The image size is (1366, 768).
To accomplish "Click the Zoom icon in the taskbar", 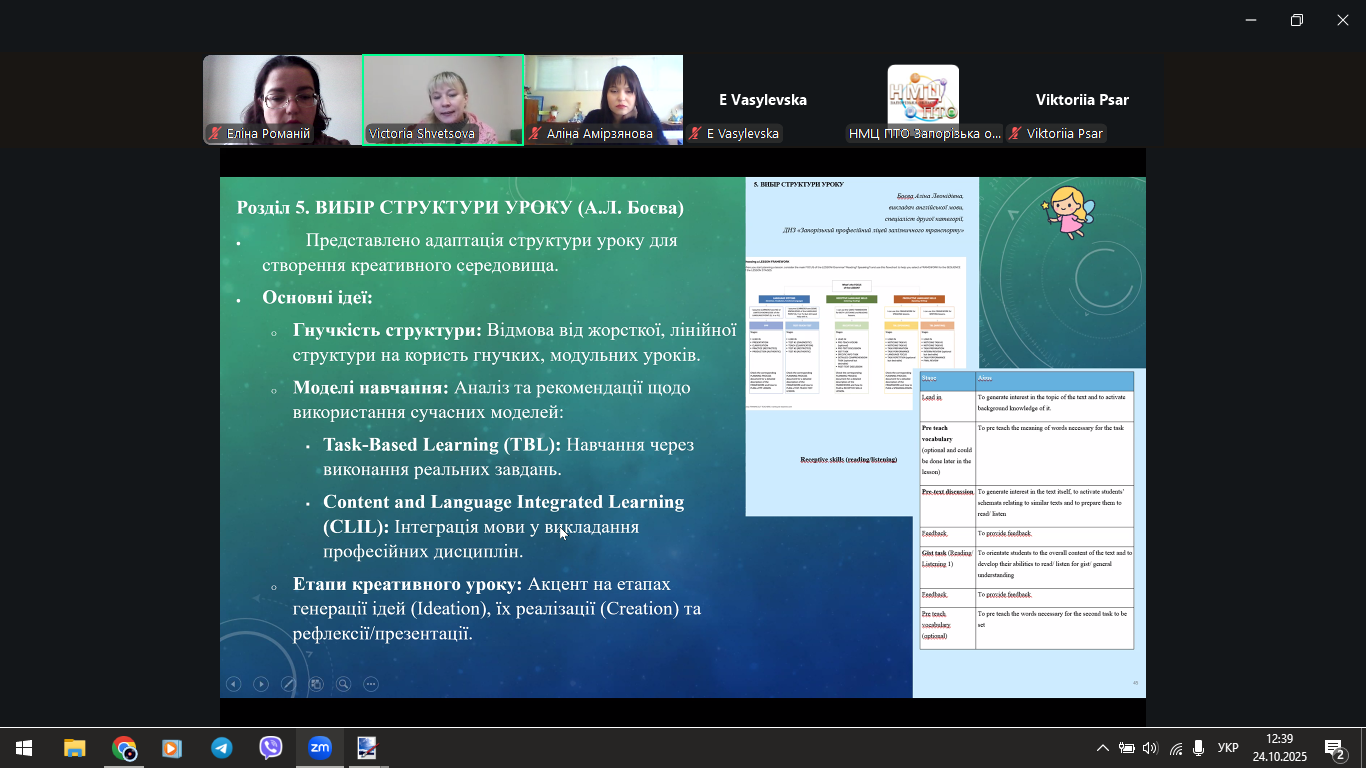I will point(319,748).
